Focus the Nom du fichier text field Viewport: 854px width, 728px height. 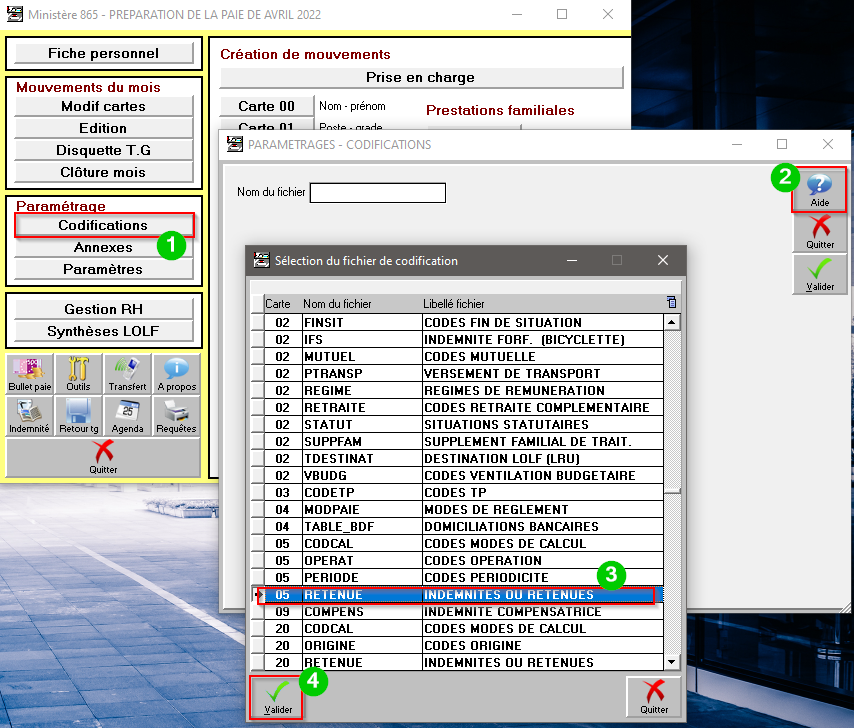[377, 192]
